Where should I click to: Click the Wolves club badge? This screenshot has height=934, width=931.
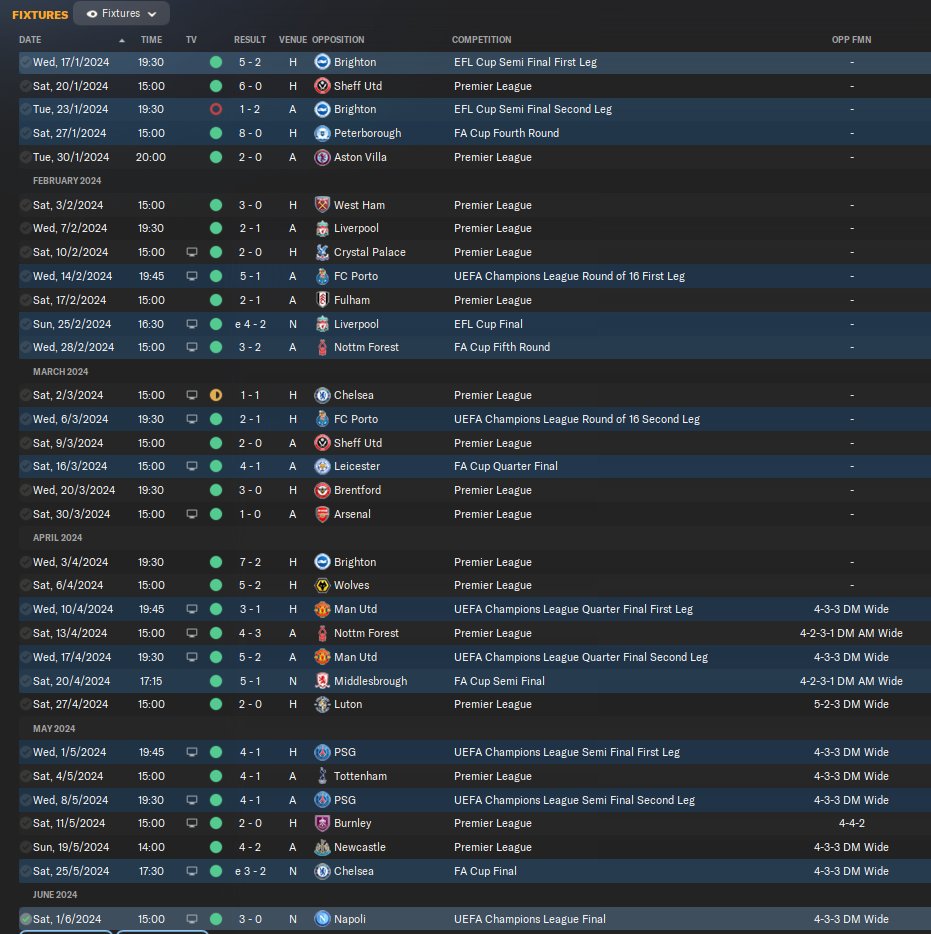click(322, 586)
